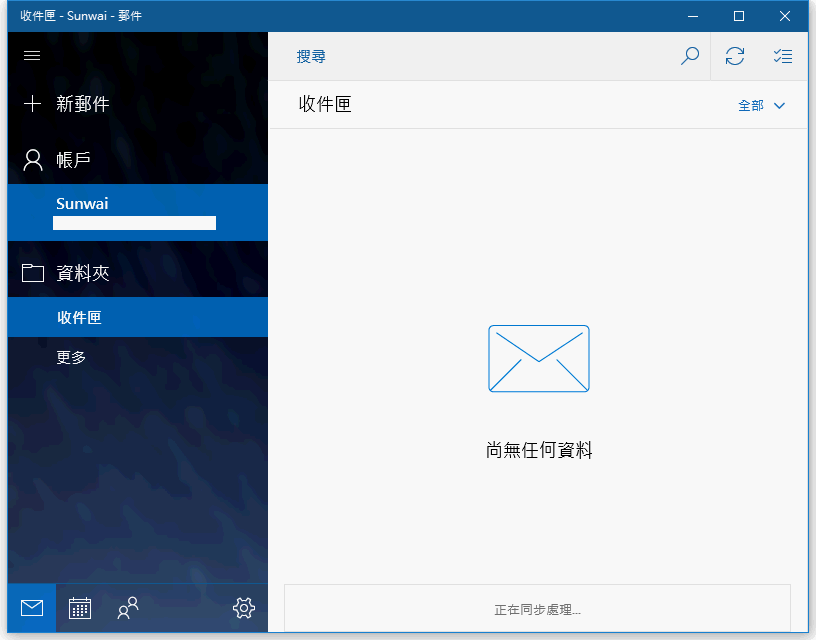
Task: Close the Mail window
Action: click(x=785, y=16)
